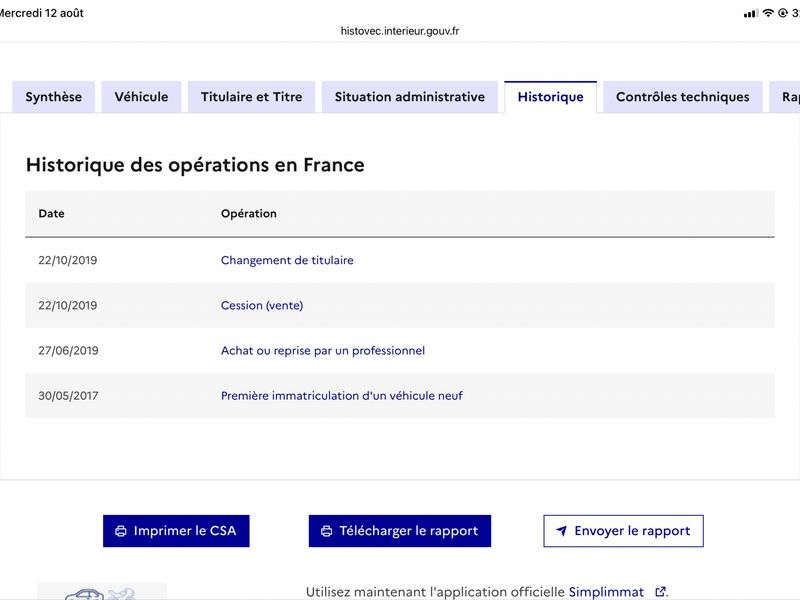
Task: Open the Cession (vente) operation
Action: 262,306
